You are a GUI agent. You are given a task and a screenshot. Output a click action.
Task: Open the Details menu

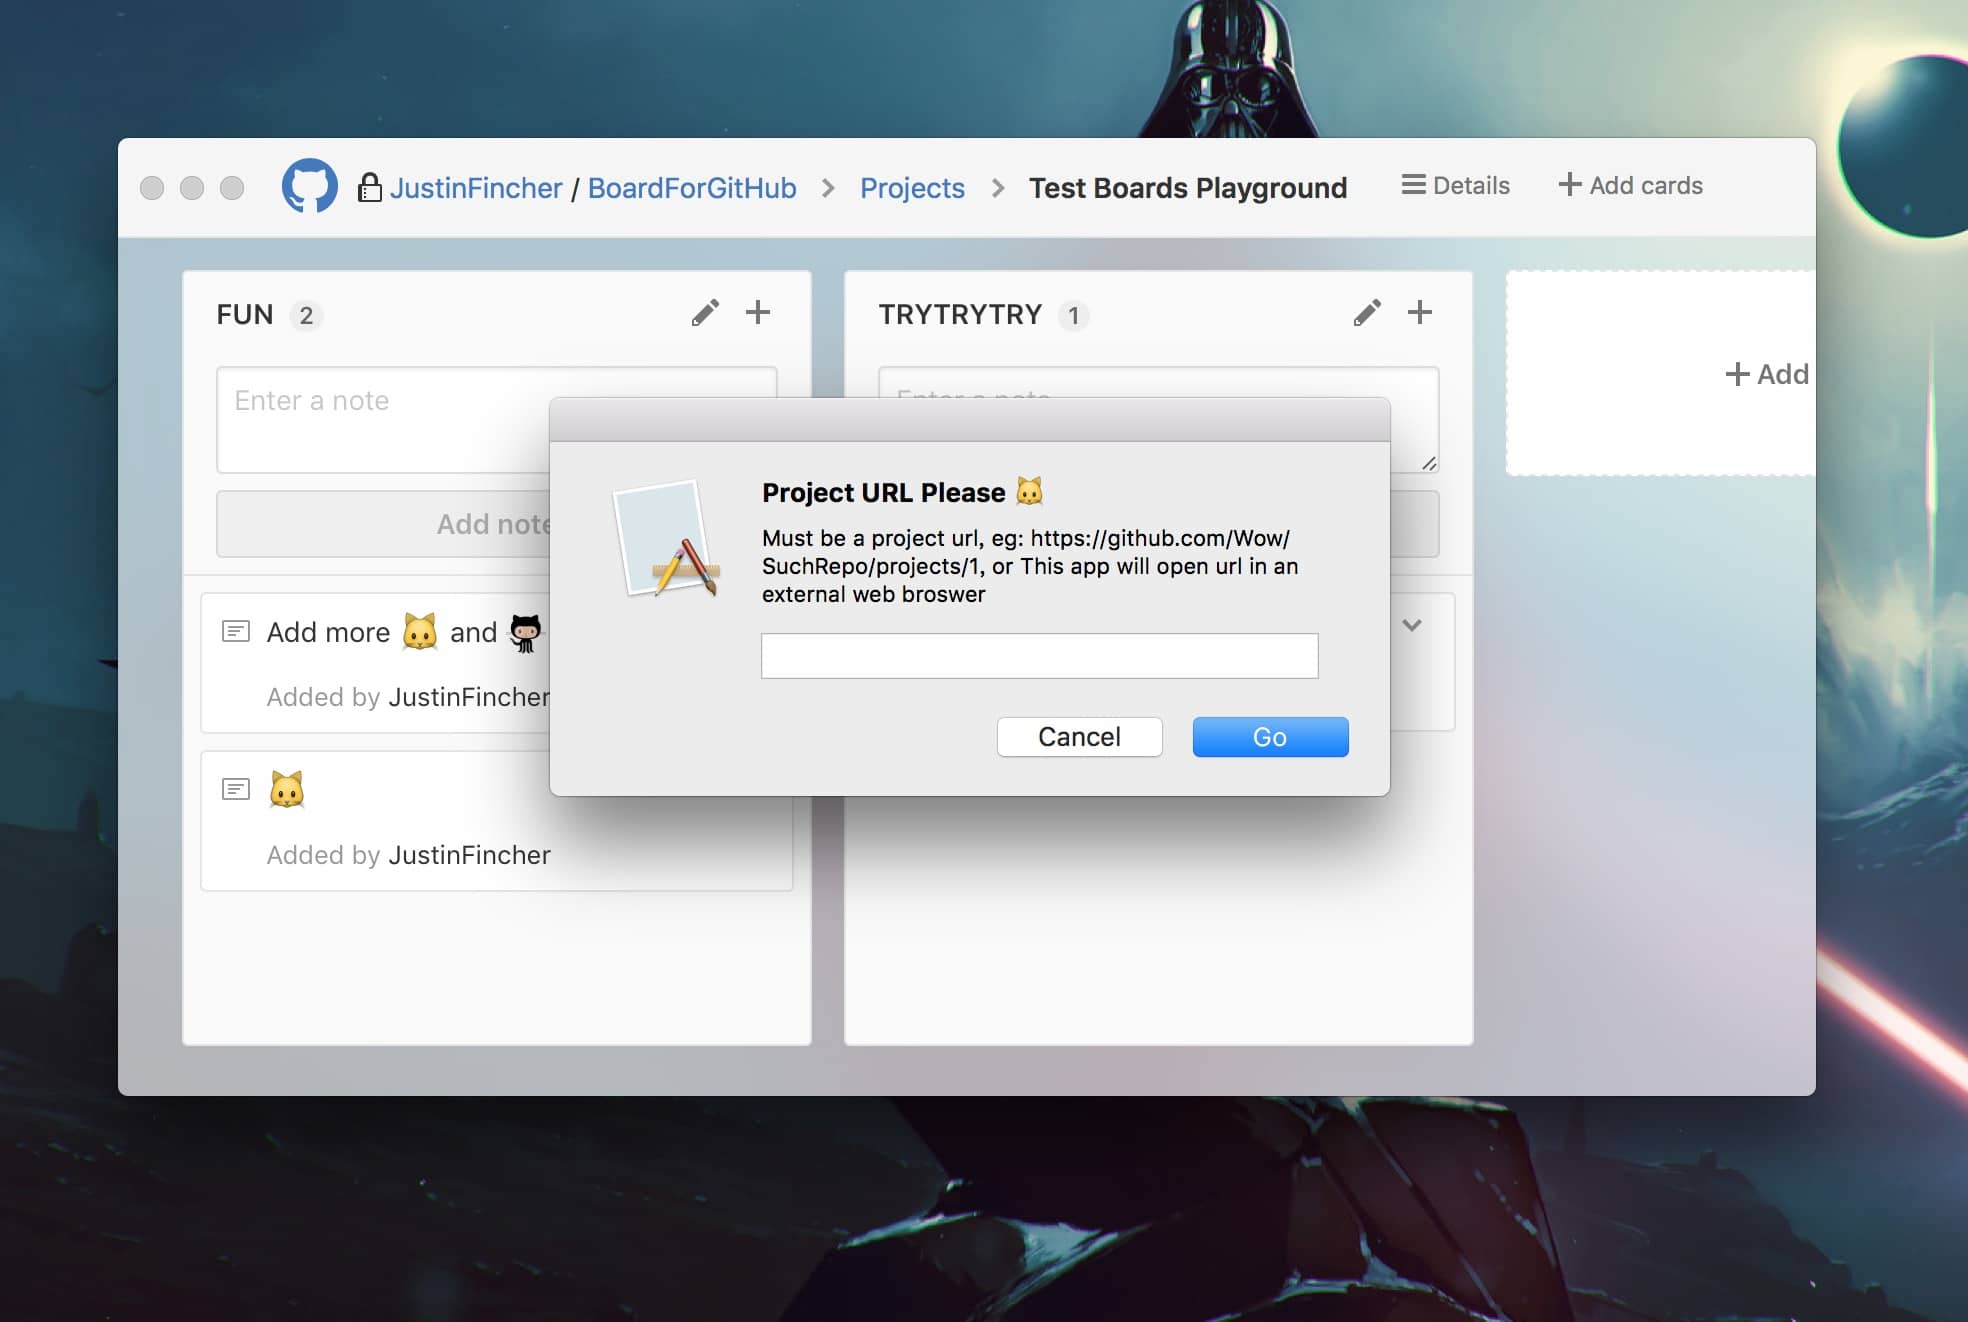tap(1455, 185)
